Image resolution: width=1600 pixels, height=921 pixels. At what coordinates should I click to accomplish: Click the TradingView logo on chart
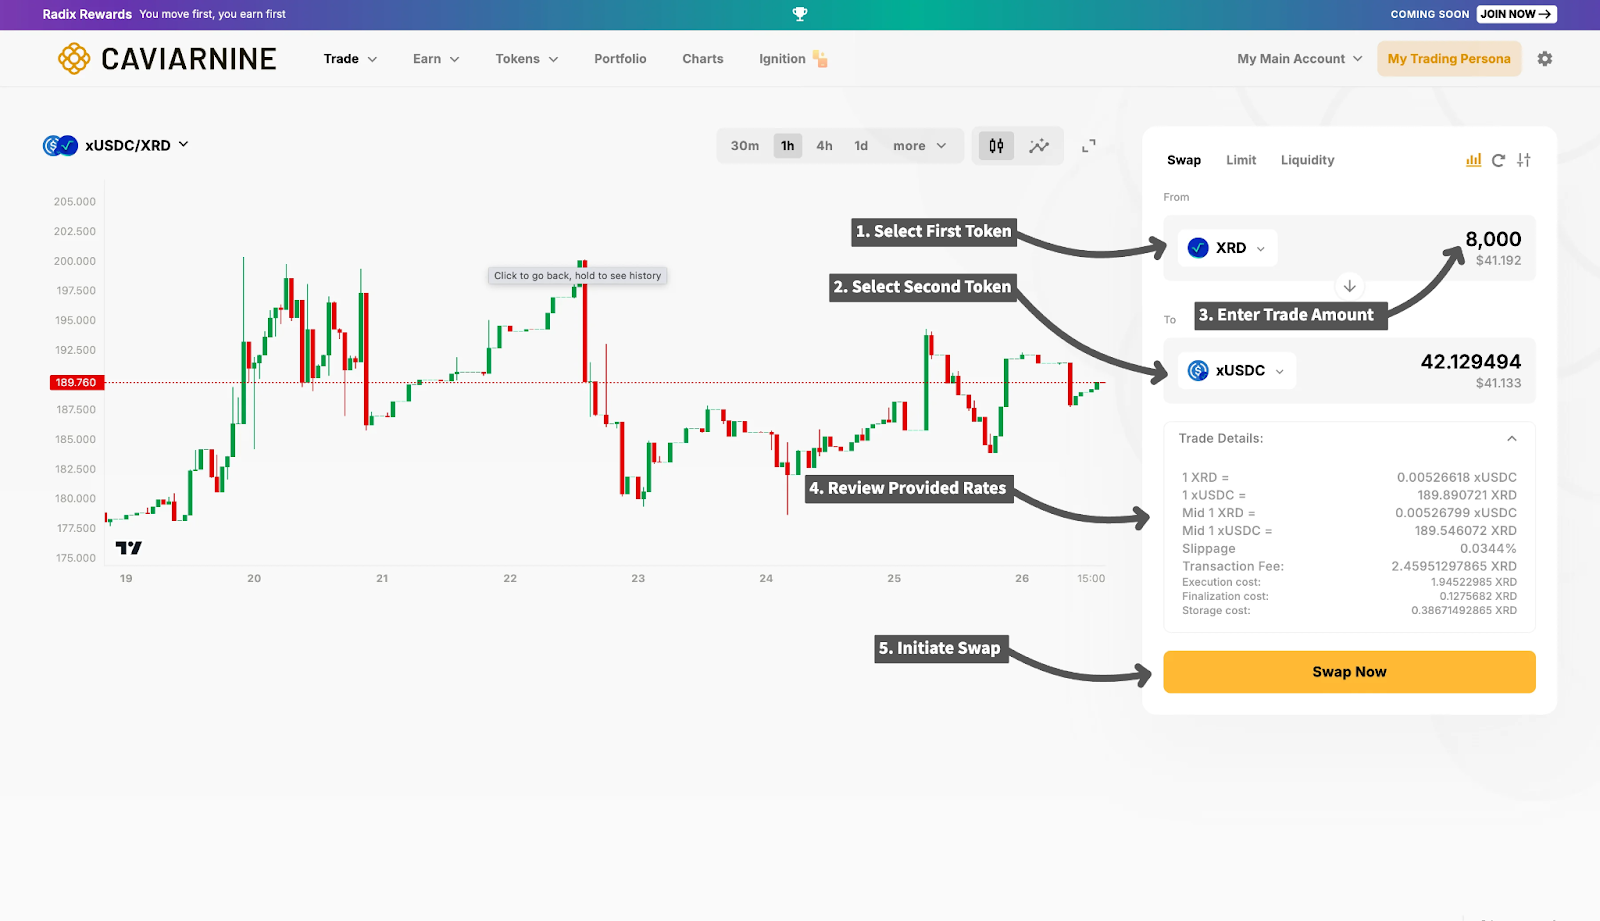click(129, 548)
